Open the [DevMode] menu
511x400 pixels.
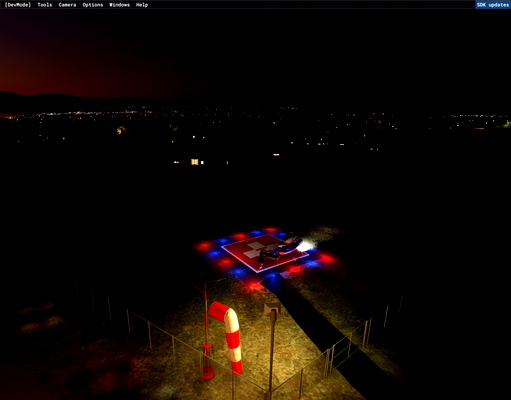18,5
